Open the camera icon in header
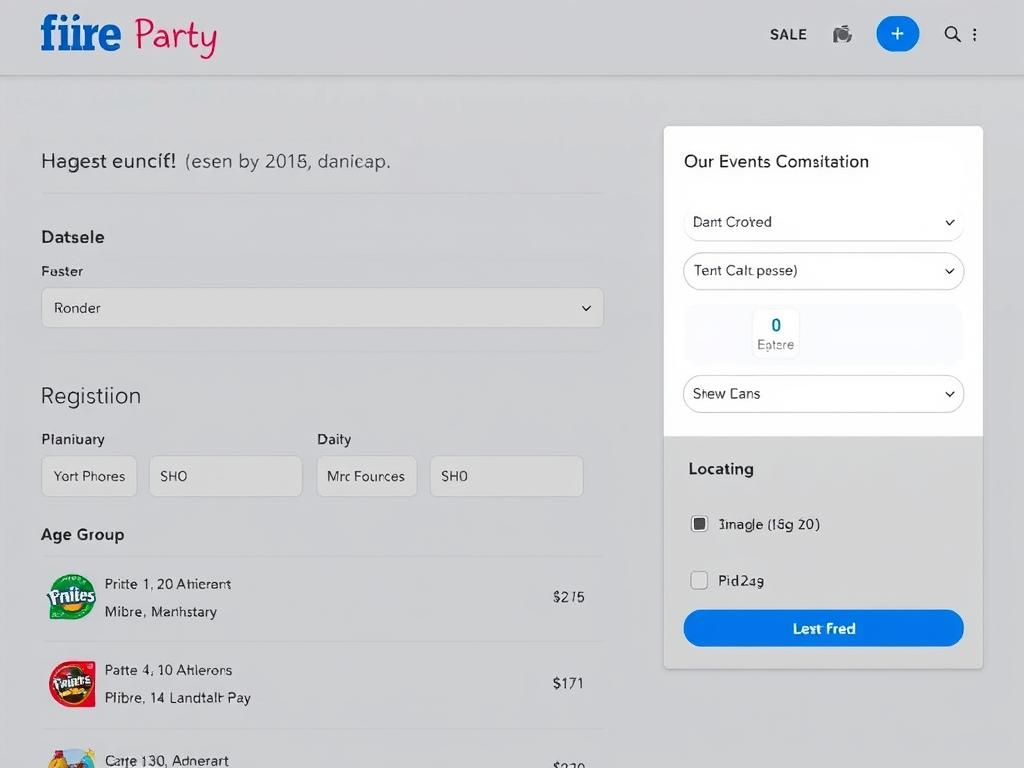 (x=842, y=34)
